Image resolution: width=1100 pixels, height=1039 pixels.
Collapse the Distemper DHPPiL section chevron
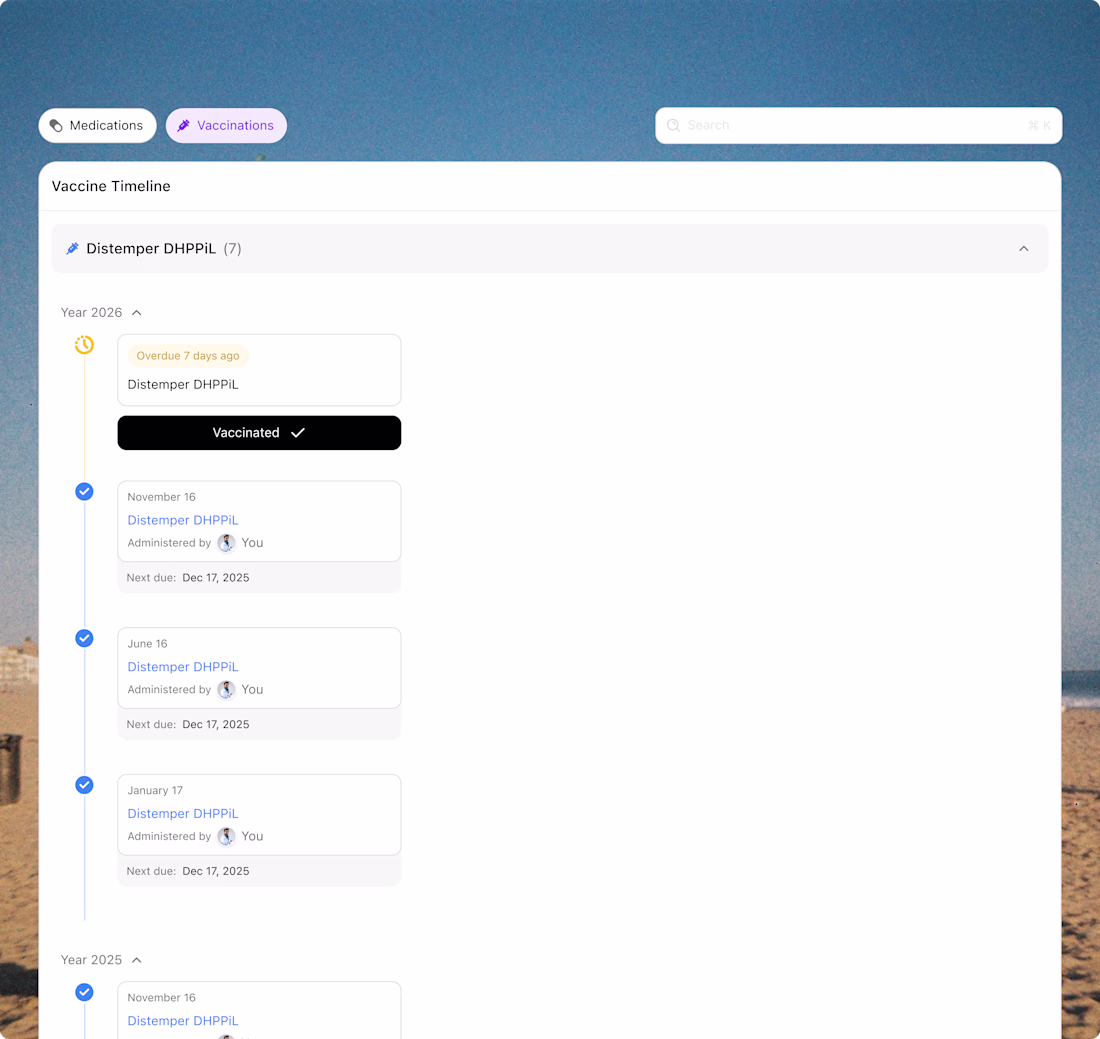[x=1024, y=249]
